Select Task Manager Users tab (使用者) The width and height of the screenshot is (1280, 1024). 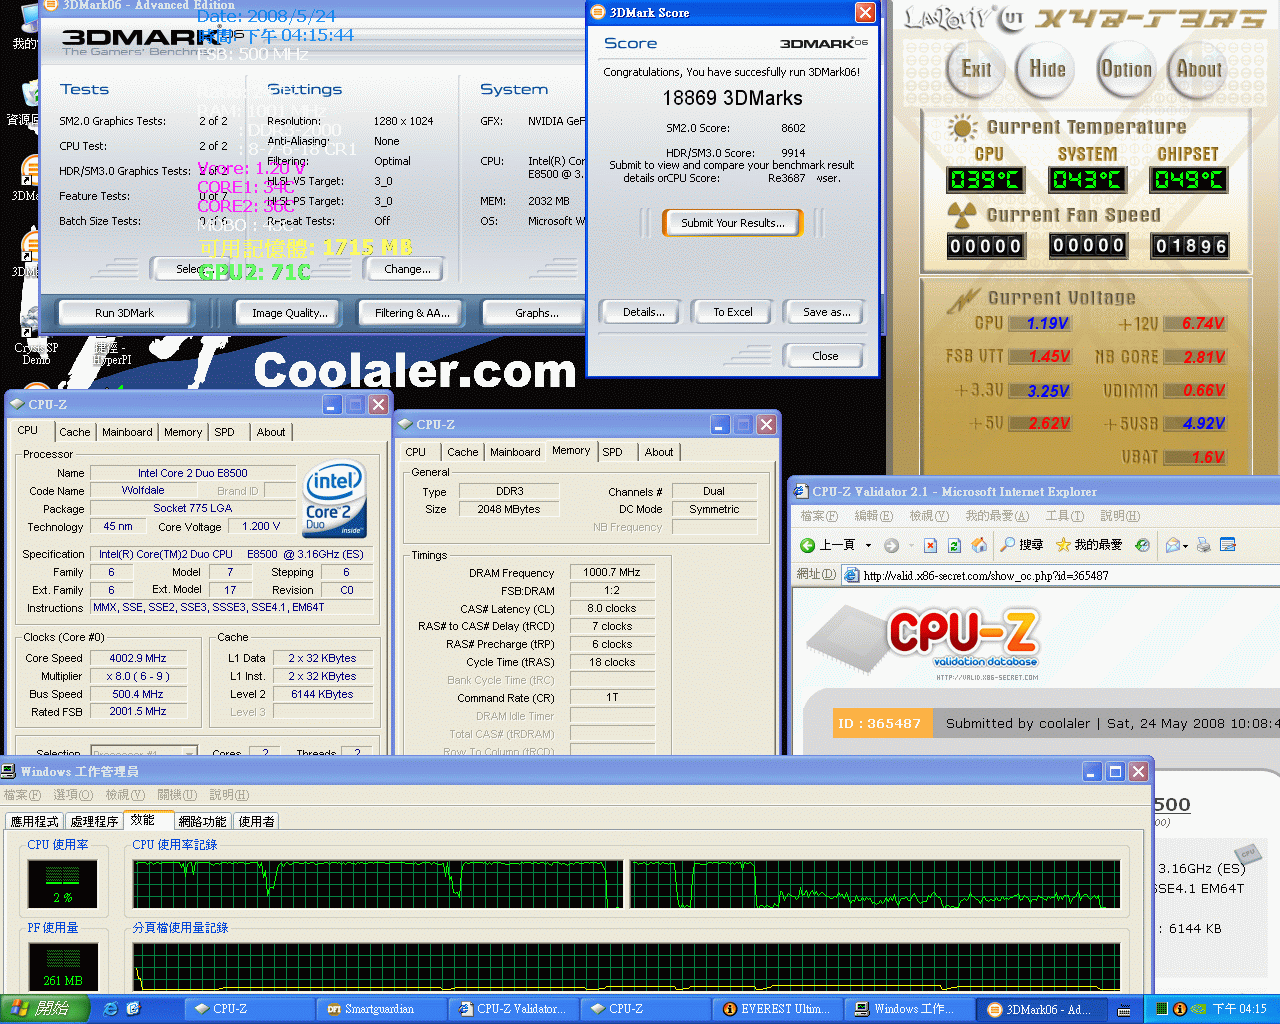click(x=256, y=821)
